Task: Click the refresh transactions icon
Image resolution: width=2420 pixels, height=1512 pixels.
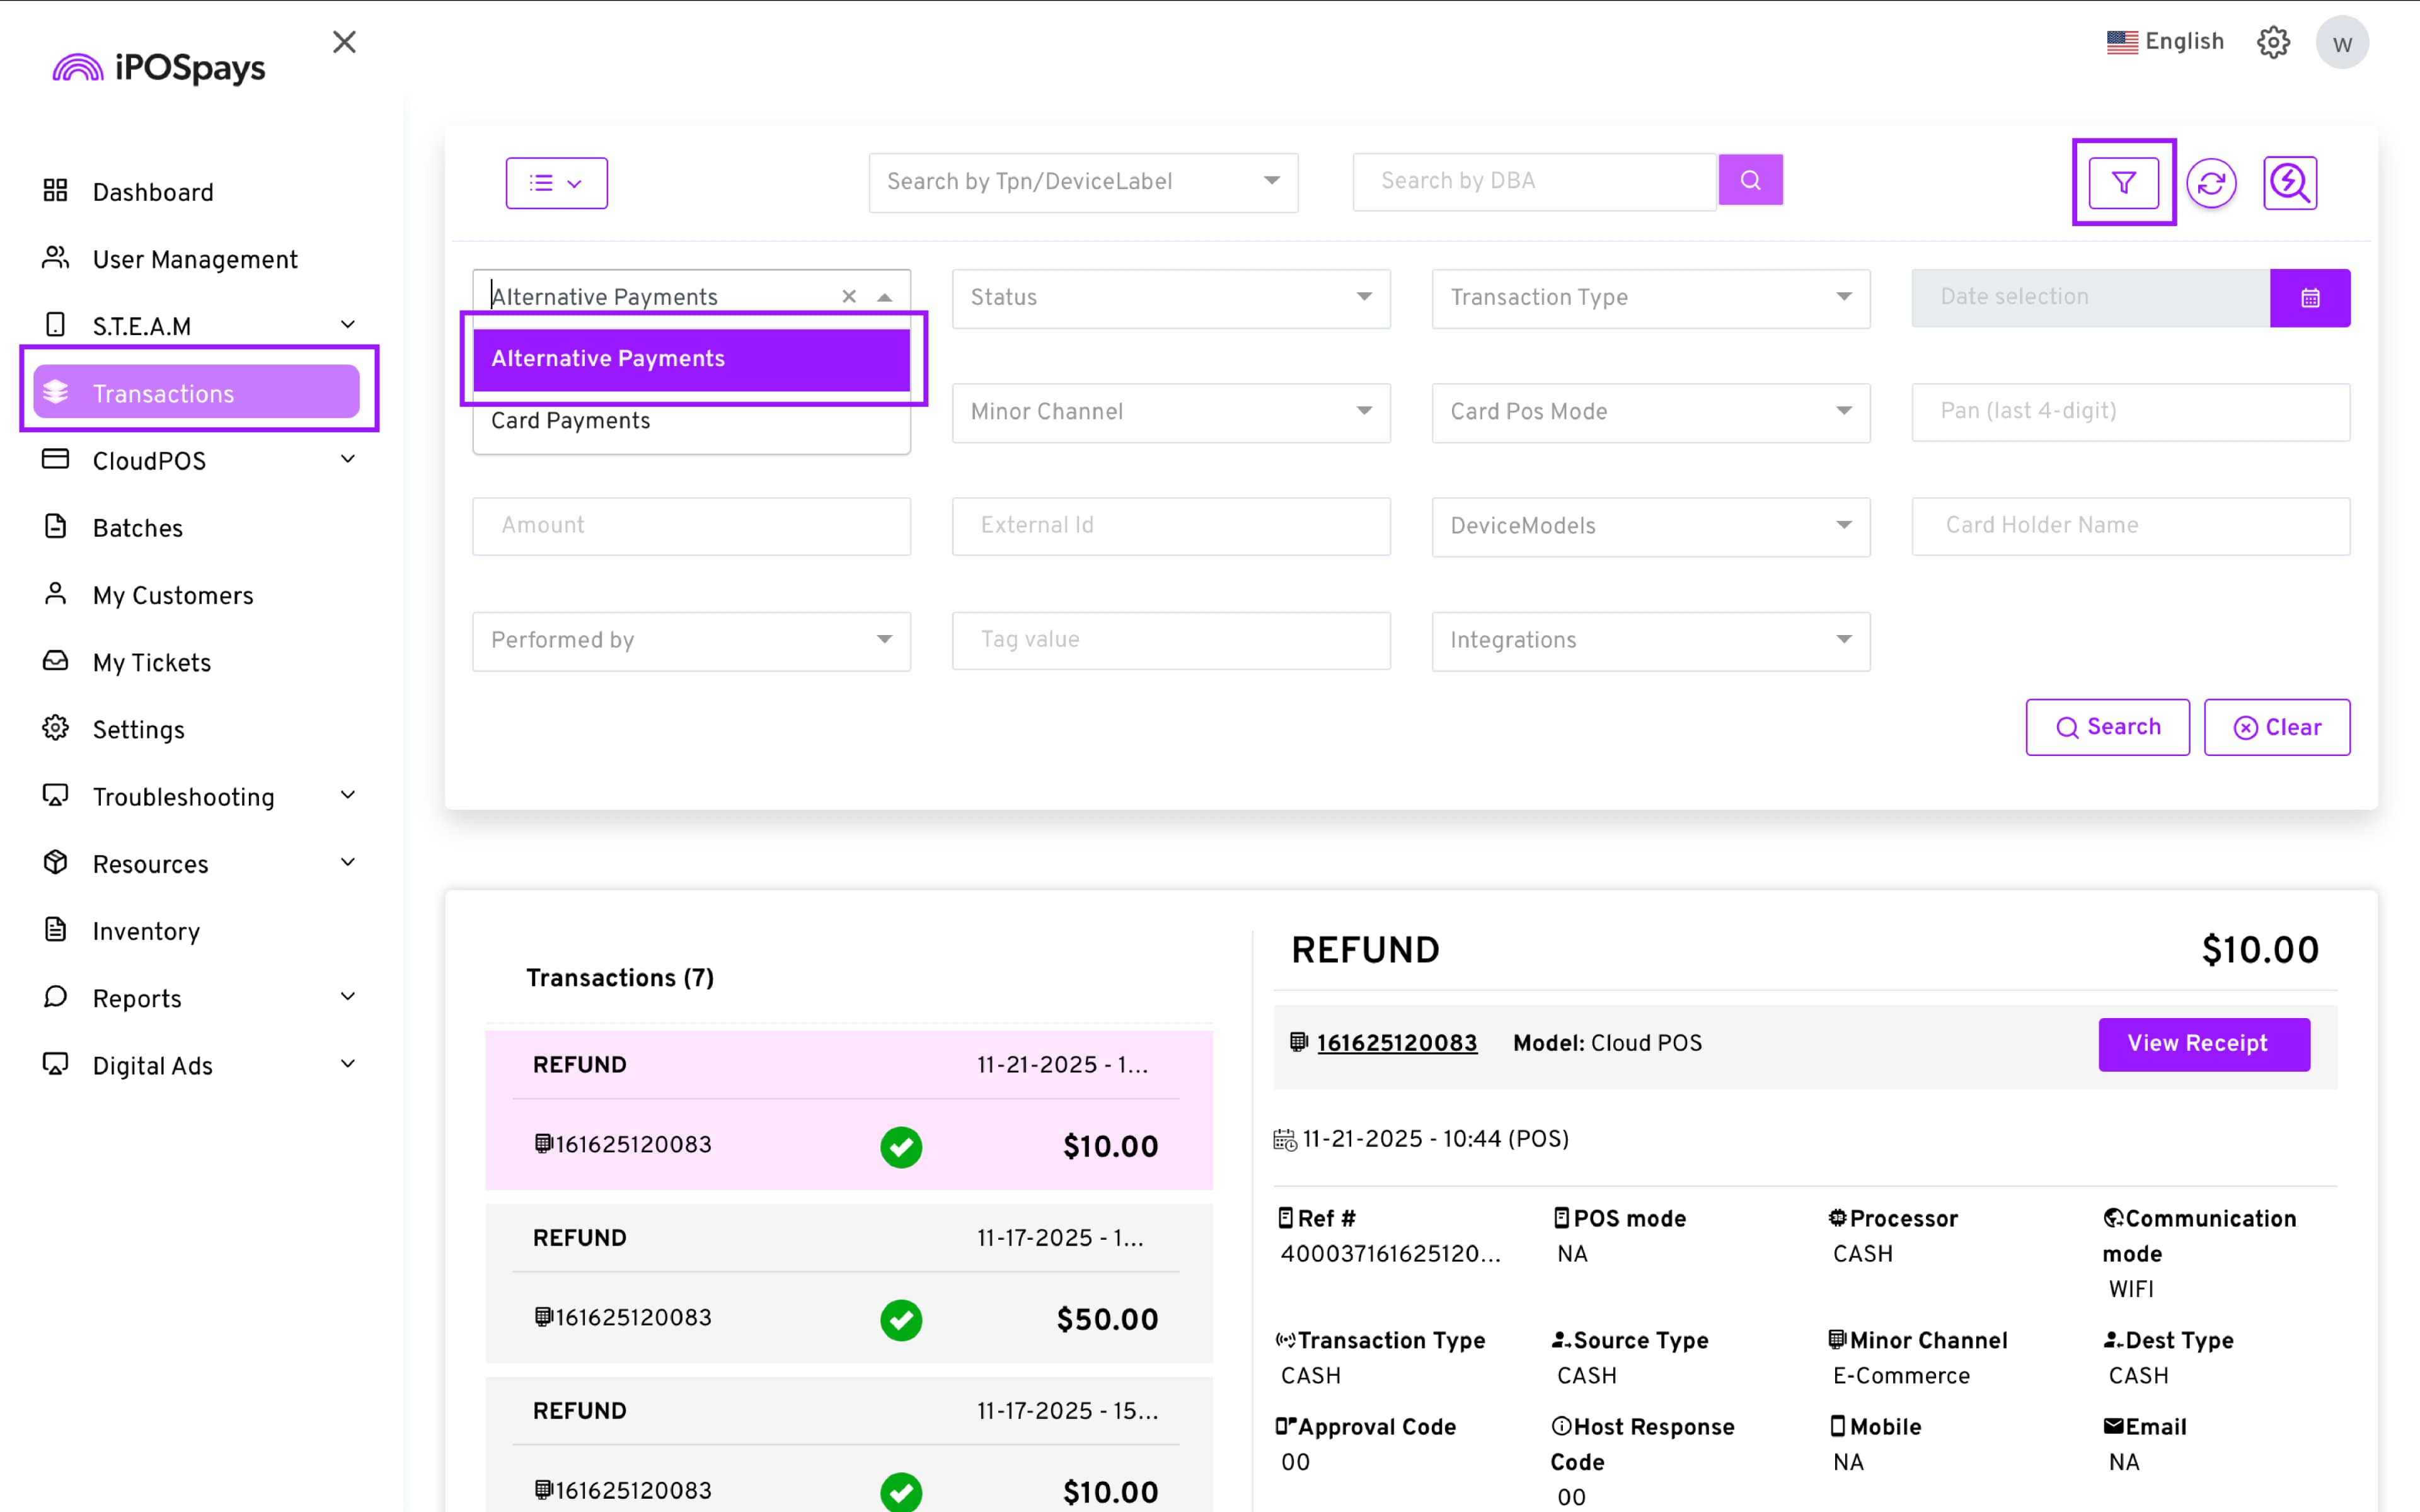Action: click(2211, 183)
